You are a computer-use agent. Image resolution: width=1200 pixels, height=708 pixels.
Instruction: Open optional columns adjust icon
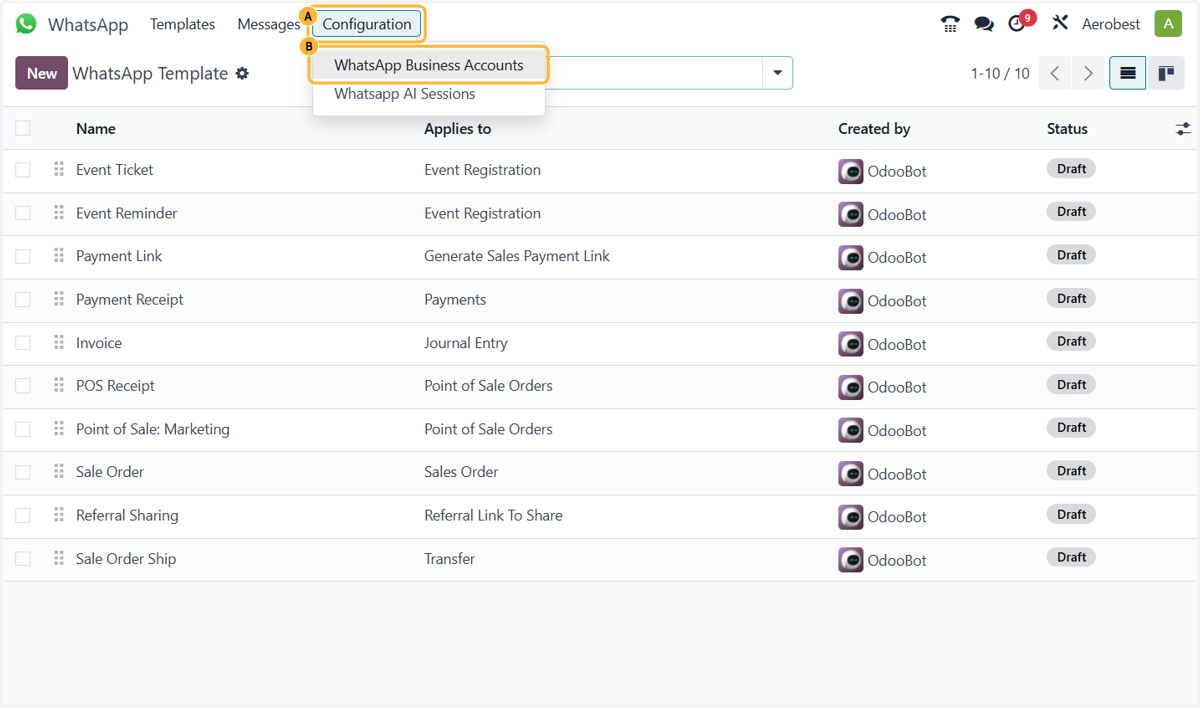pos(1183,129)
